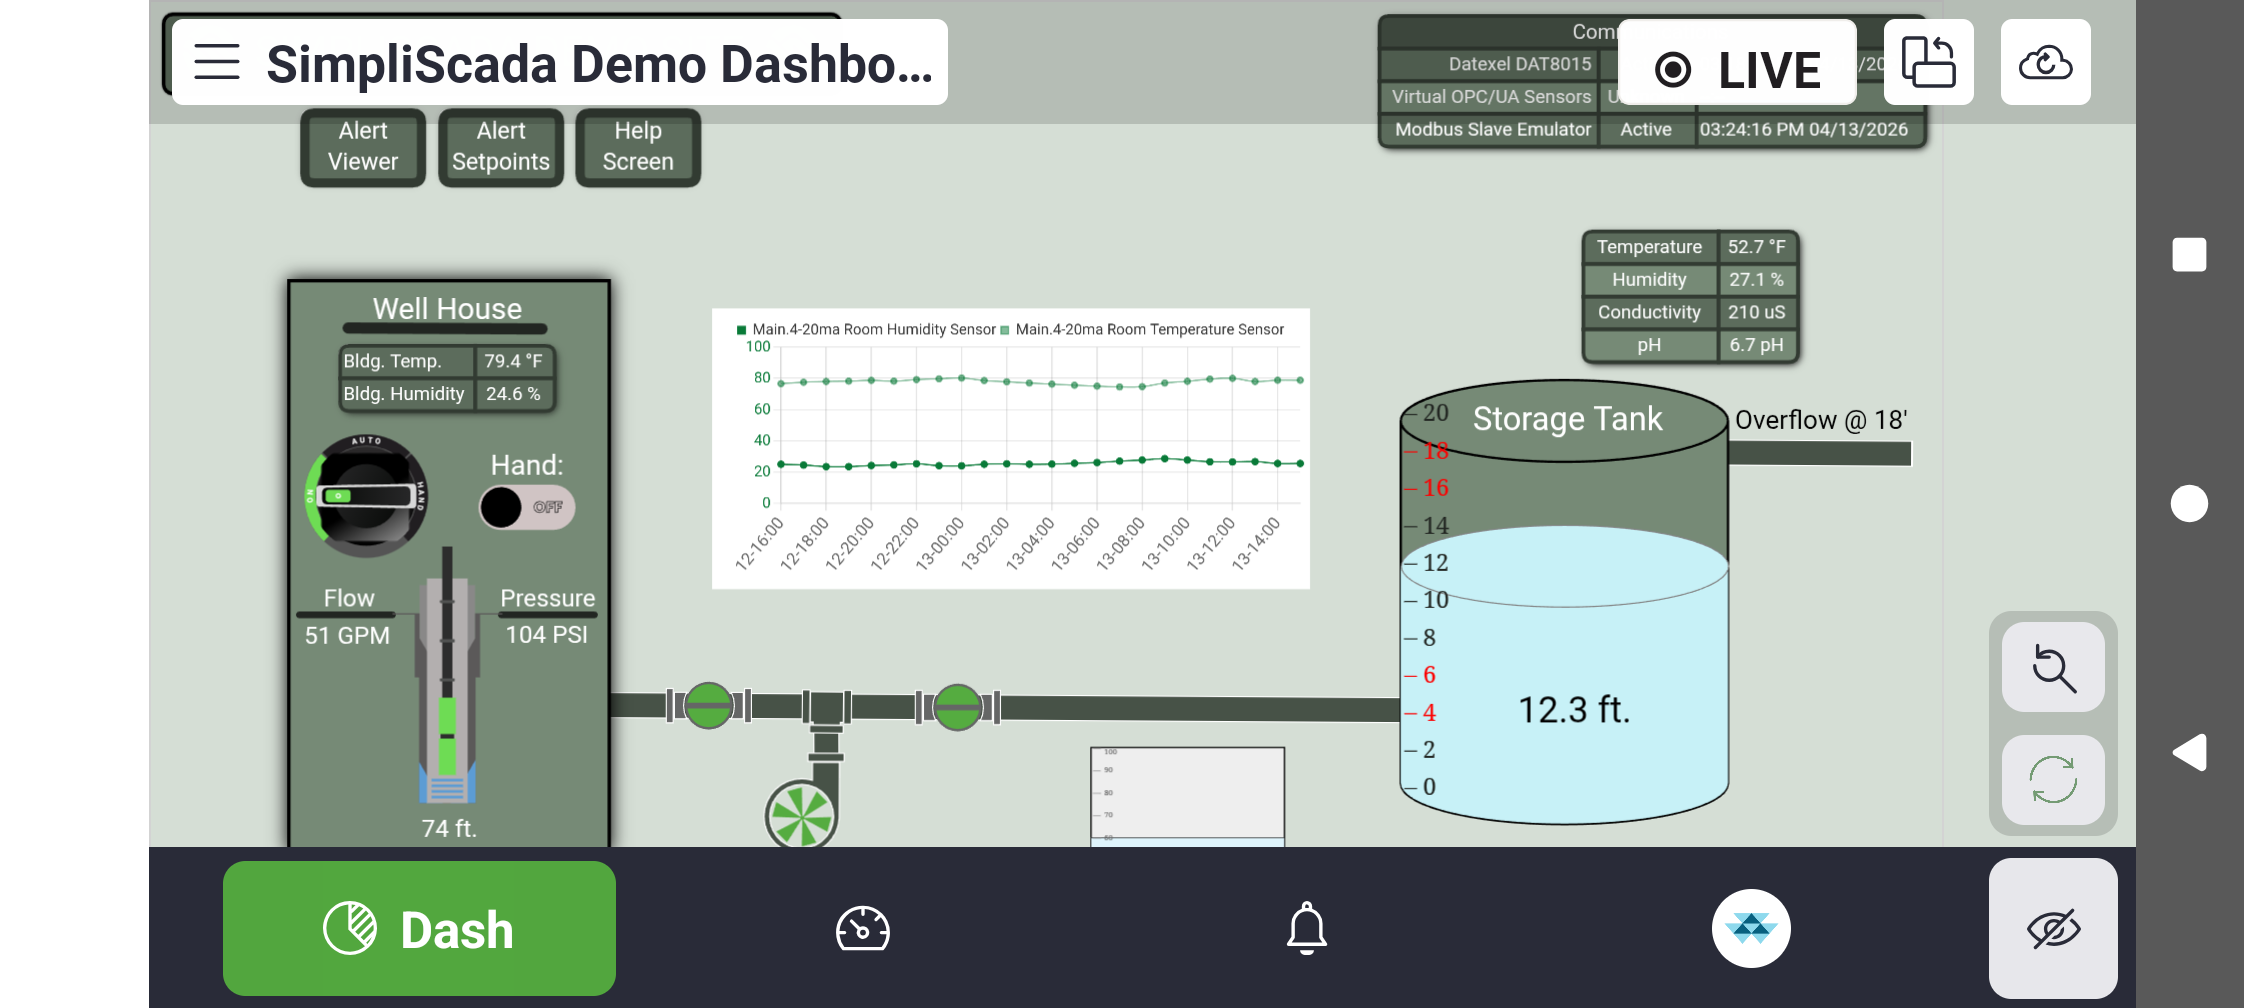Refresh the dashboard with circular arrows
Screen dimensions: 2244x1008
point(2053,780)
